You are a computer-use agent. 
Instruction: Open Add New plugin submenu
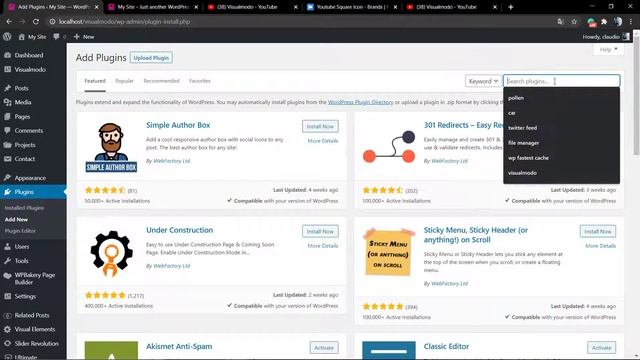point(16,219)
